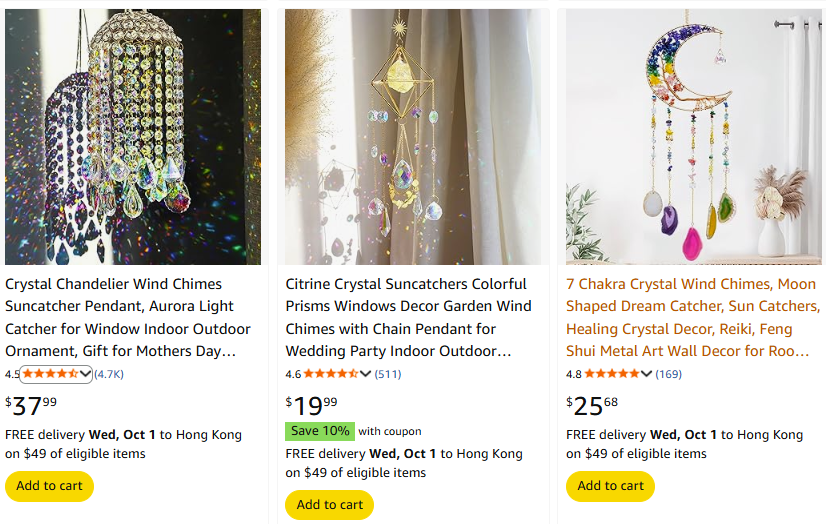Add 7 Chakra Crystal Wind Chimes to cart

tap(610, 486)
